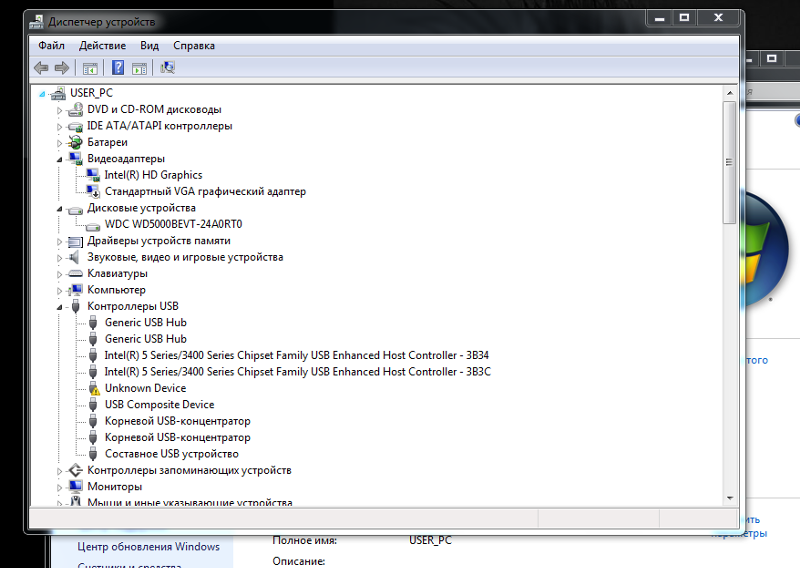Select USB Enhanced Host Controller - 3B34
This screenshot has width=800, height=568.
click(297, 355)
